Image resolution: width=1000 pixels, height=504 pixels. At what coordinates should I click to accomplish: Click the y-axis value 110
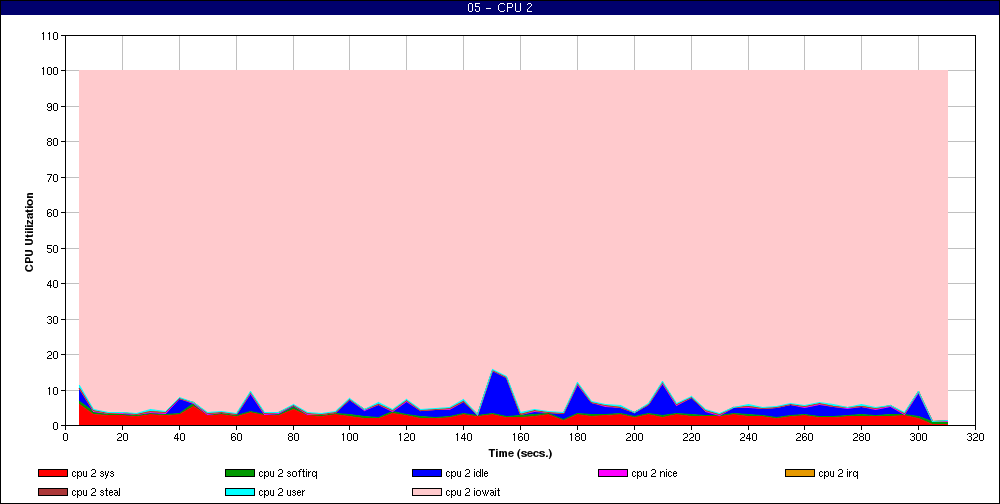point(50,36)
